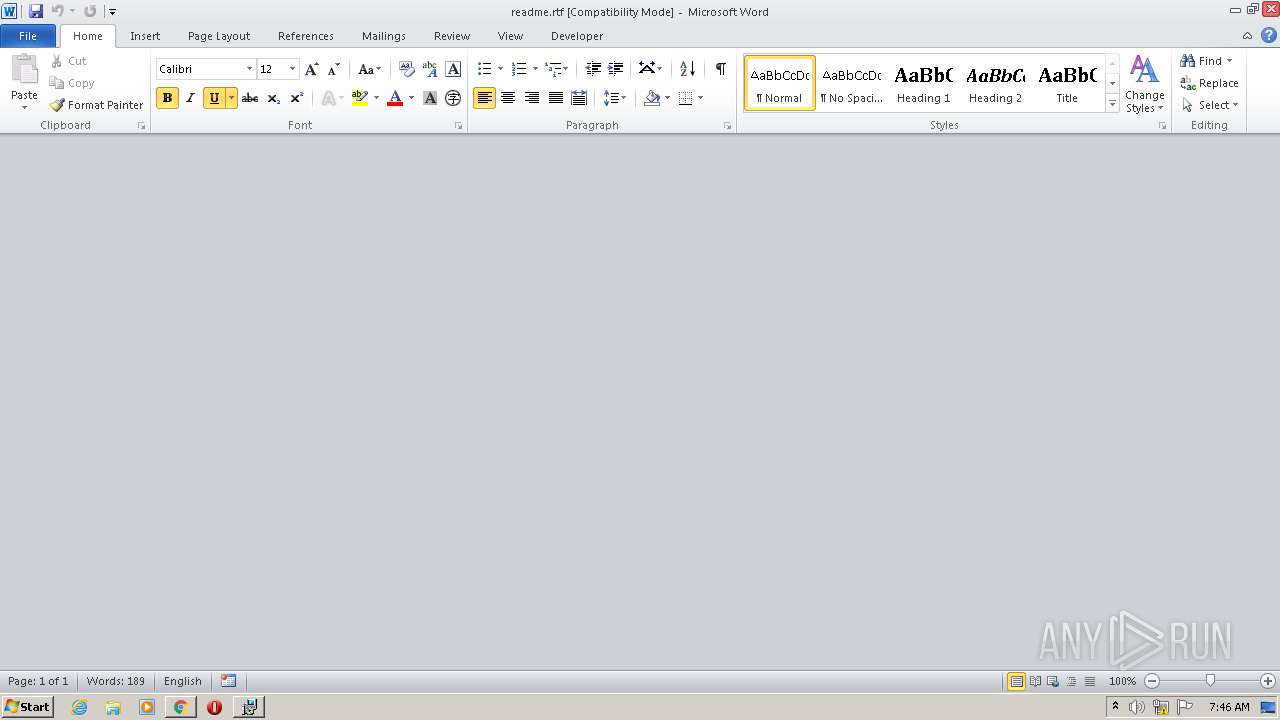Open Internet Explorer from the taskbar
1280x720 pixels.
(x=80, y=707)
